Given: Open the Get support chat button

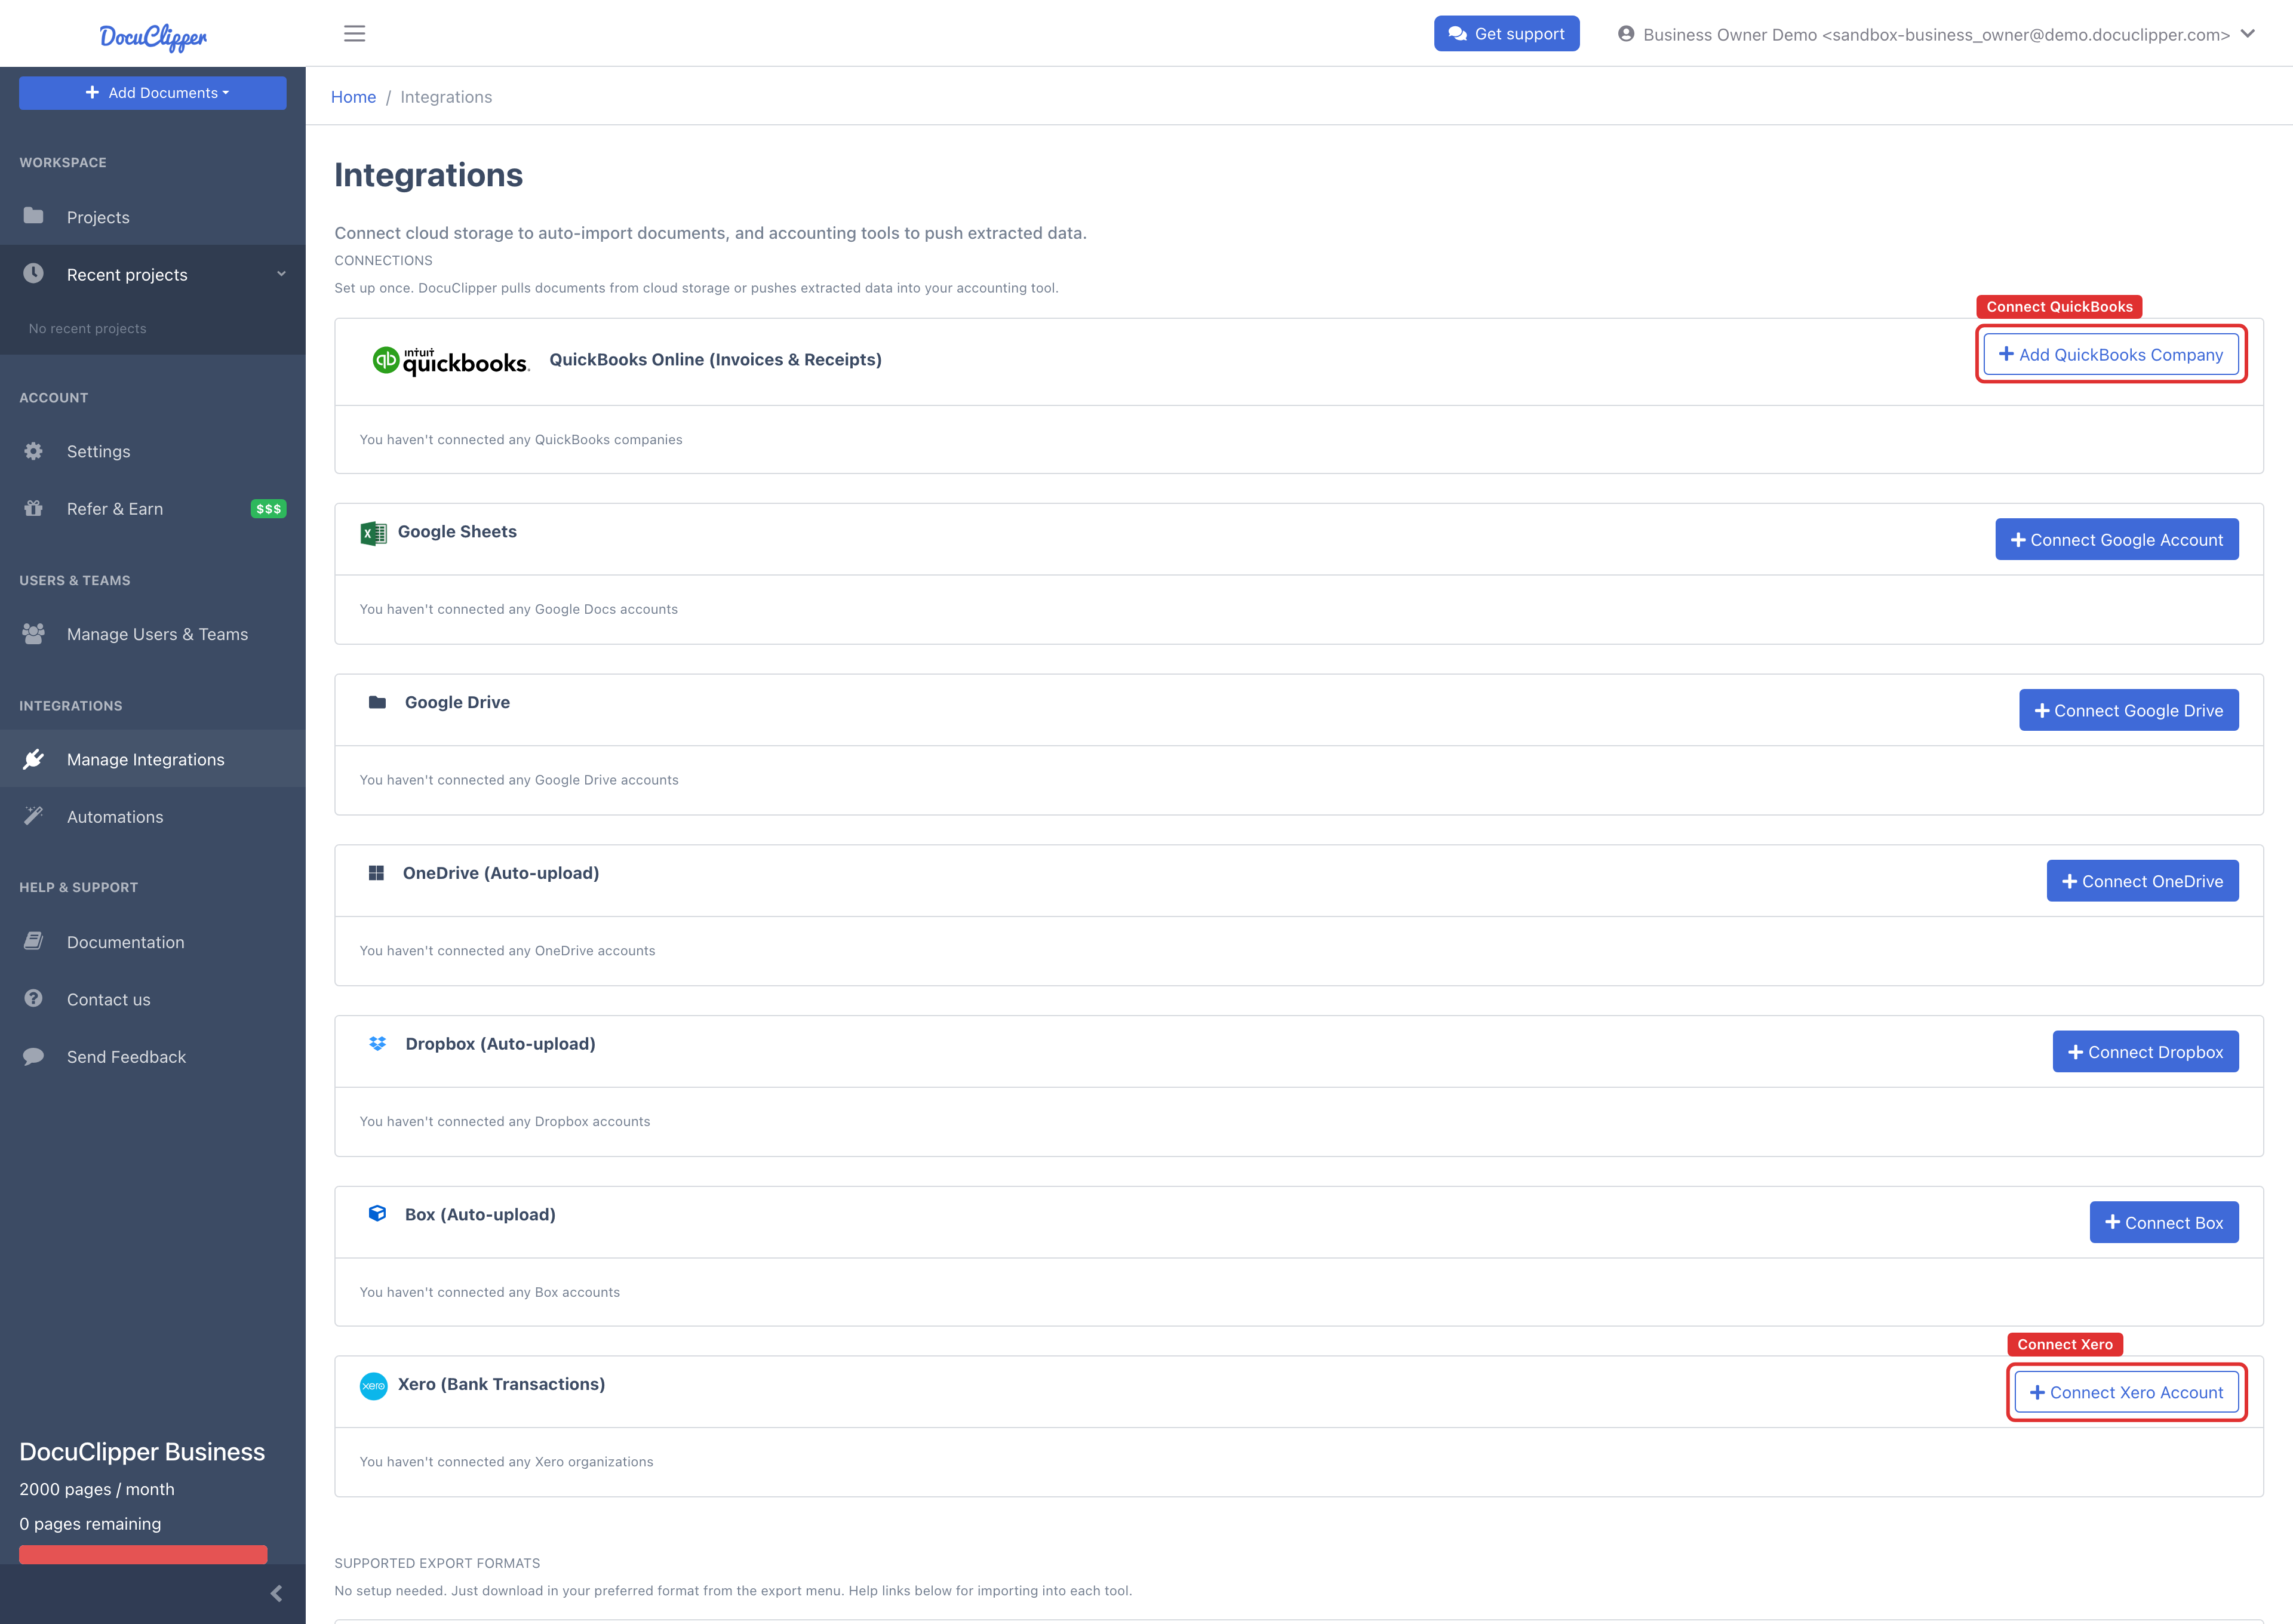Looking at the screenshot, I should pyautogui.click(x=1506, y=34).
